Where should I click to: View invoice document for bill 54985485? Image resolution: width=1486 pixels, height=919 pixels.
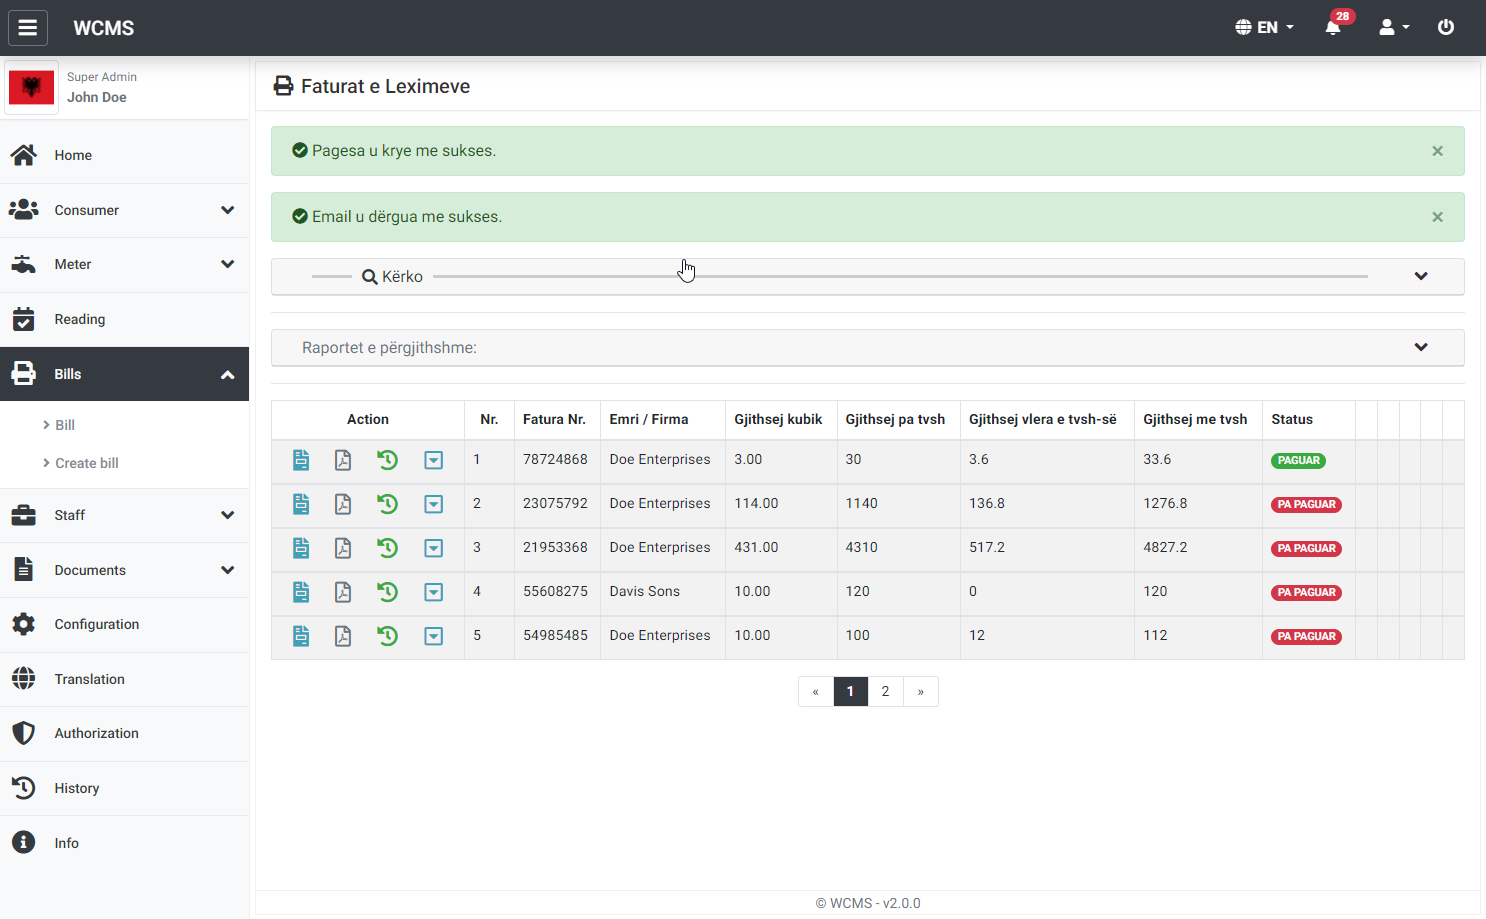pos(301,636)
